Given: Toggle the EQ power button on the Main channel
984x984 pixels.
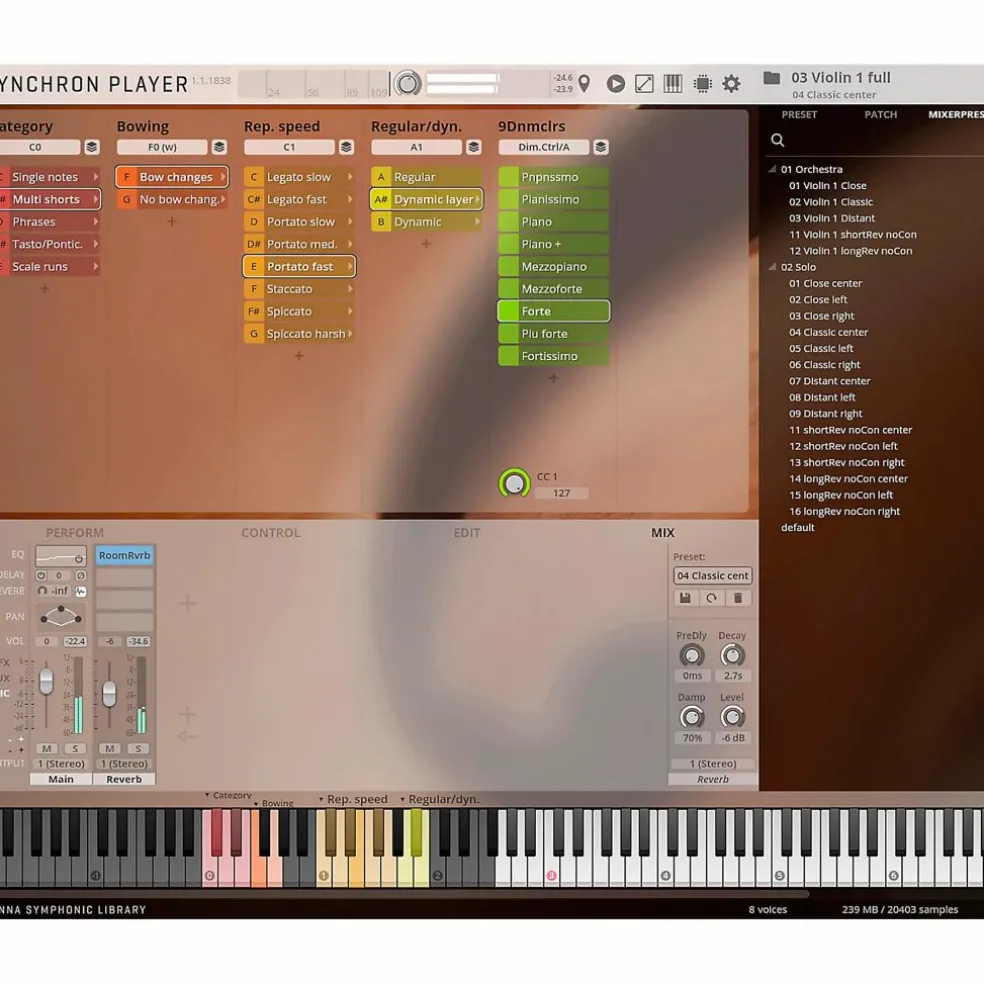Looking at the screenshot, I should point(79,559).
